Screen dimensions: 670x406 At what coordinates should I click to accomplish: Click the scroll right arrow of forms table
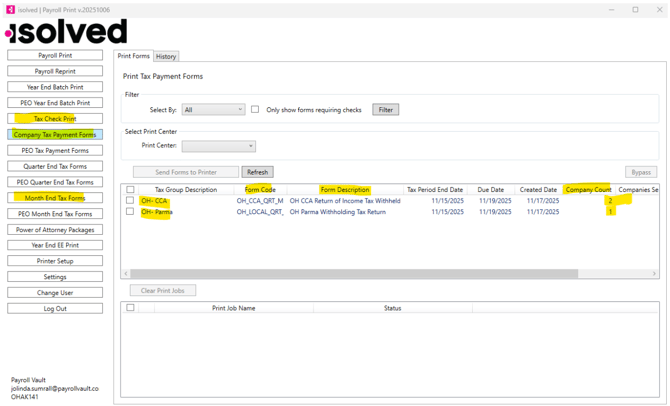click(x=654, y=273)
